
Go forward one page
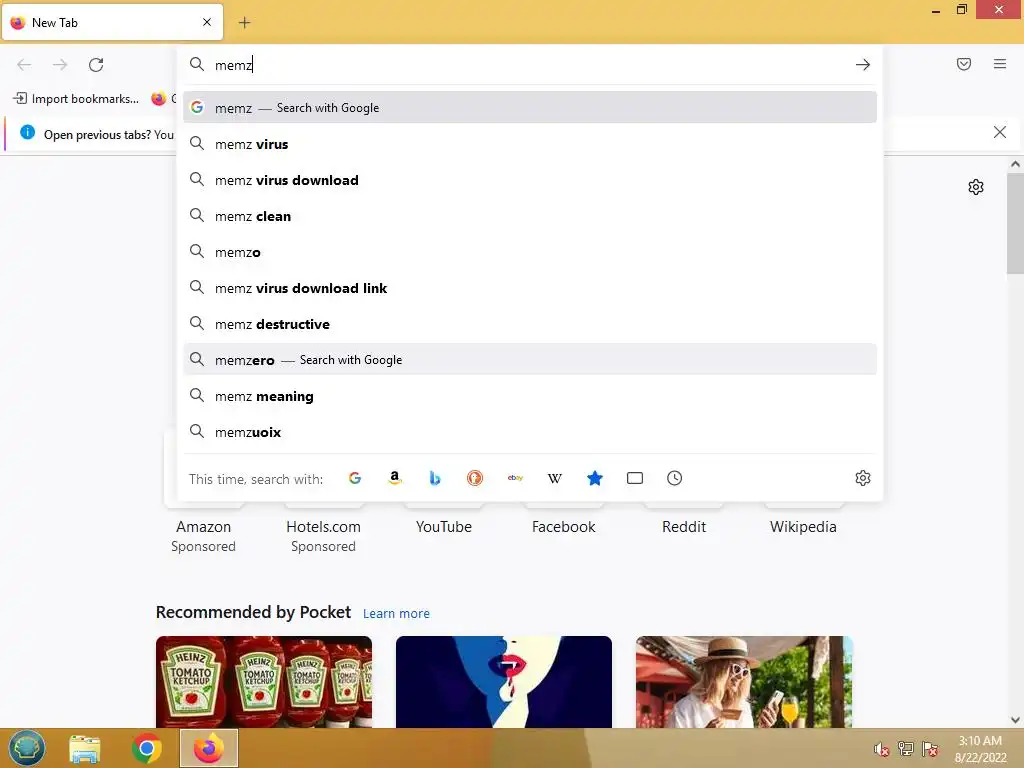tap(60, 65)
